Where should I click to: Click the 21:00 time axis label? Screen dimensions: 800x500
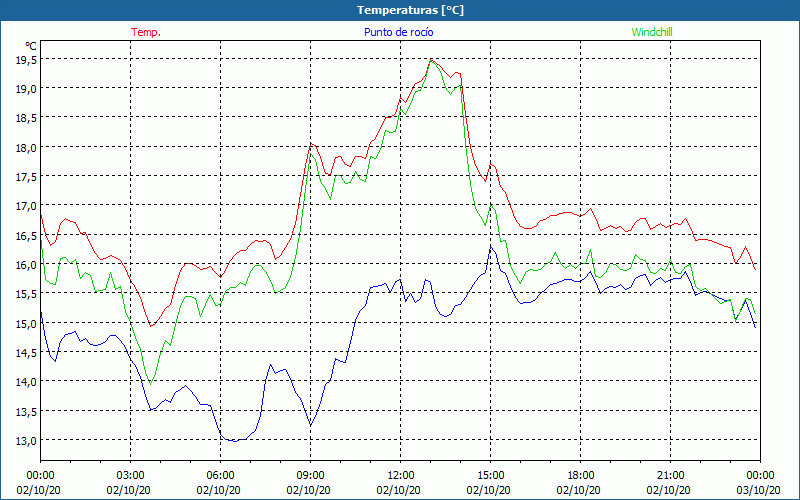coord(670,476)
